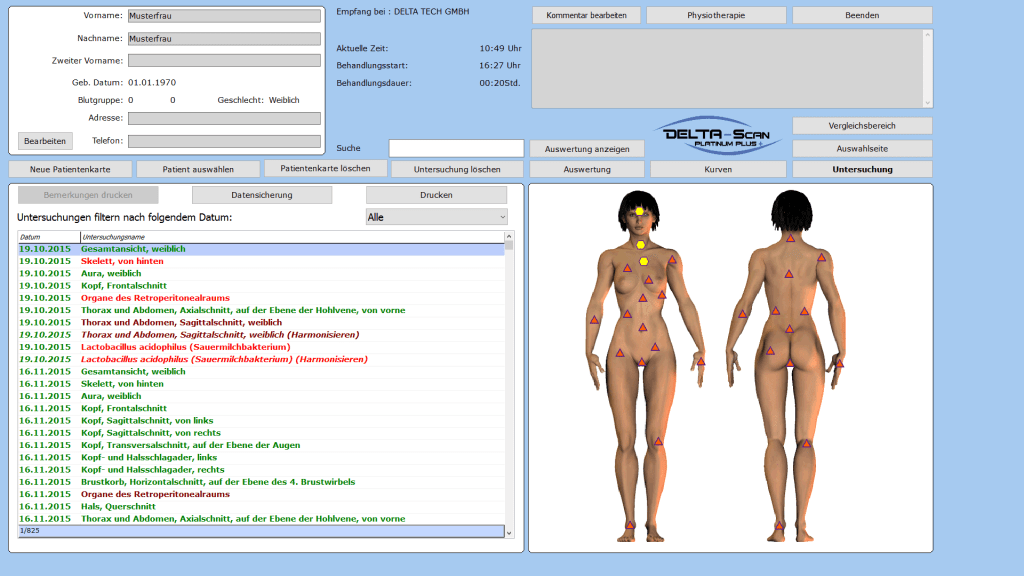
Task: Click the Patientenkarte löschen button
Action: click(325, 169)
